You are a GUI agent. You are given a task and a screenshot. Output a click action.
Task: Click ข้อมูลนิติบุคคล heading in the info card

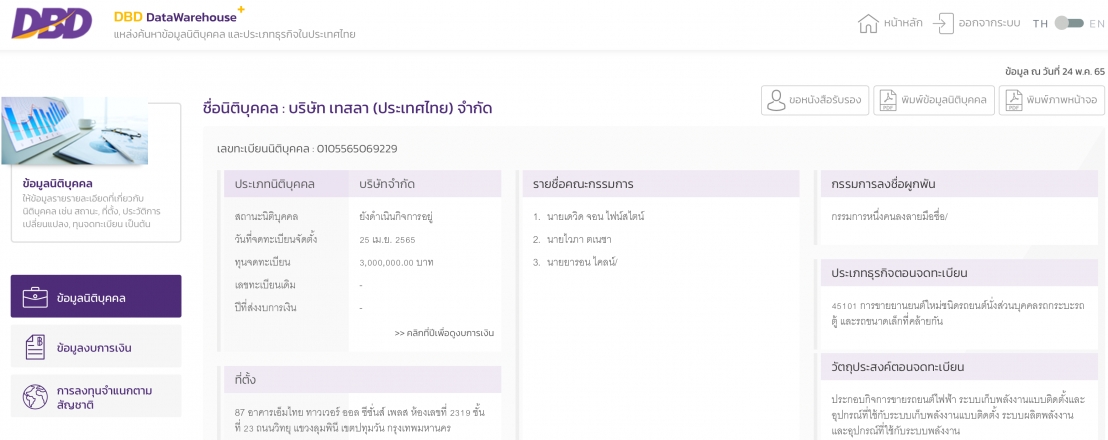58,184
